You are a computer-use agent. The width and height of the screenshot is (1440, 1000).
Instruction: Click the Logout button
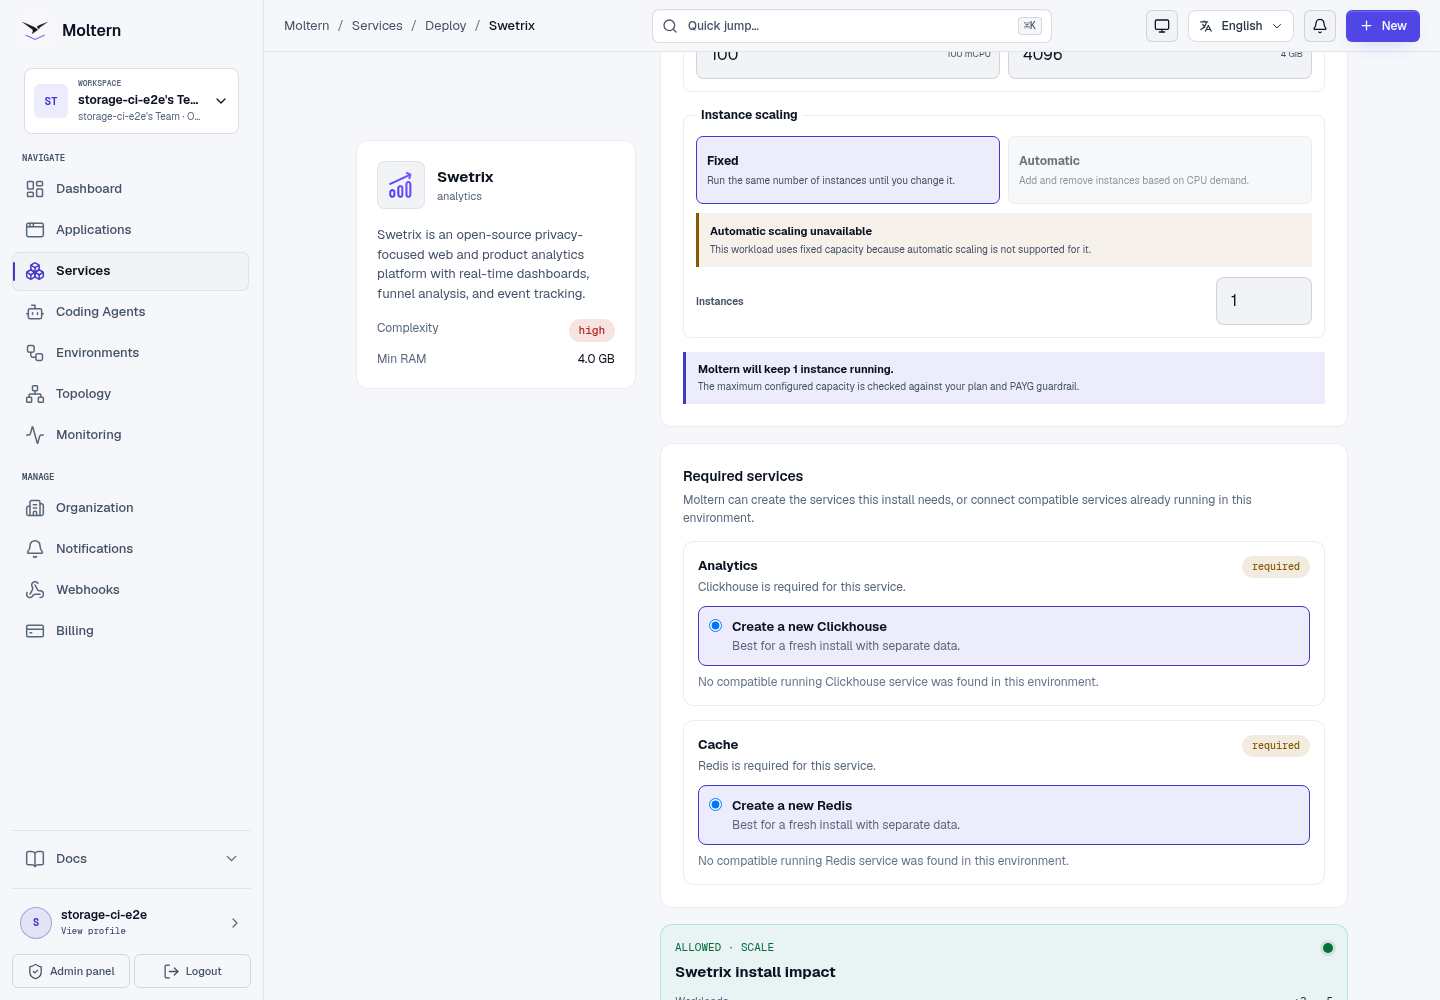pos(192,971)
